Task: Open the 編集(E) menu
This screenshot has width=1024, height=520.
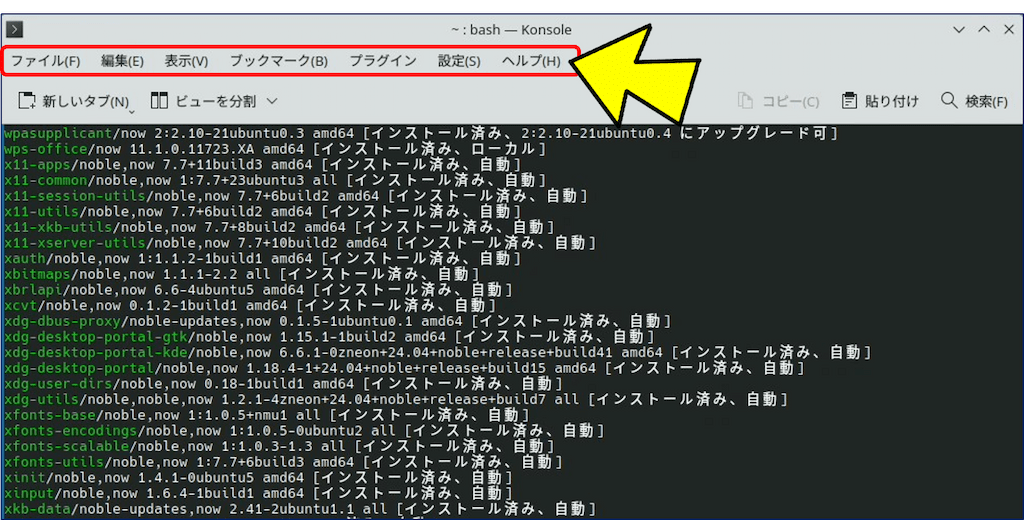Action: tap(122, 61)
